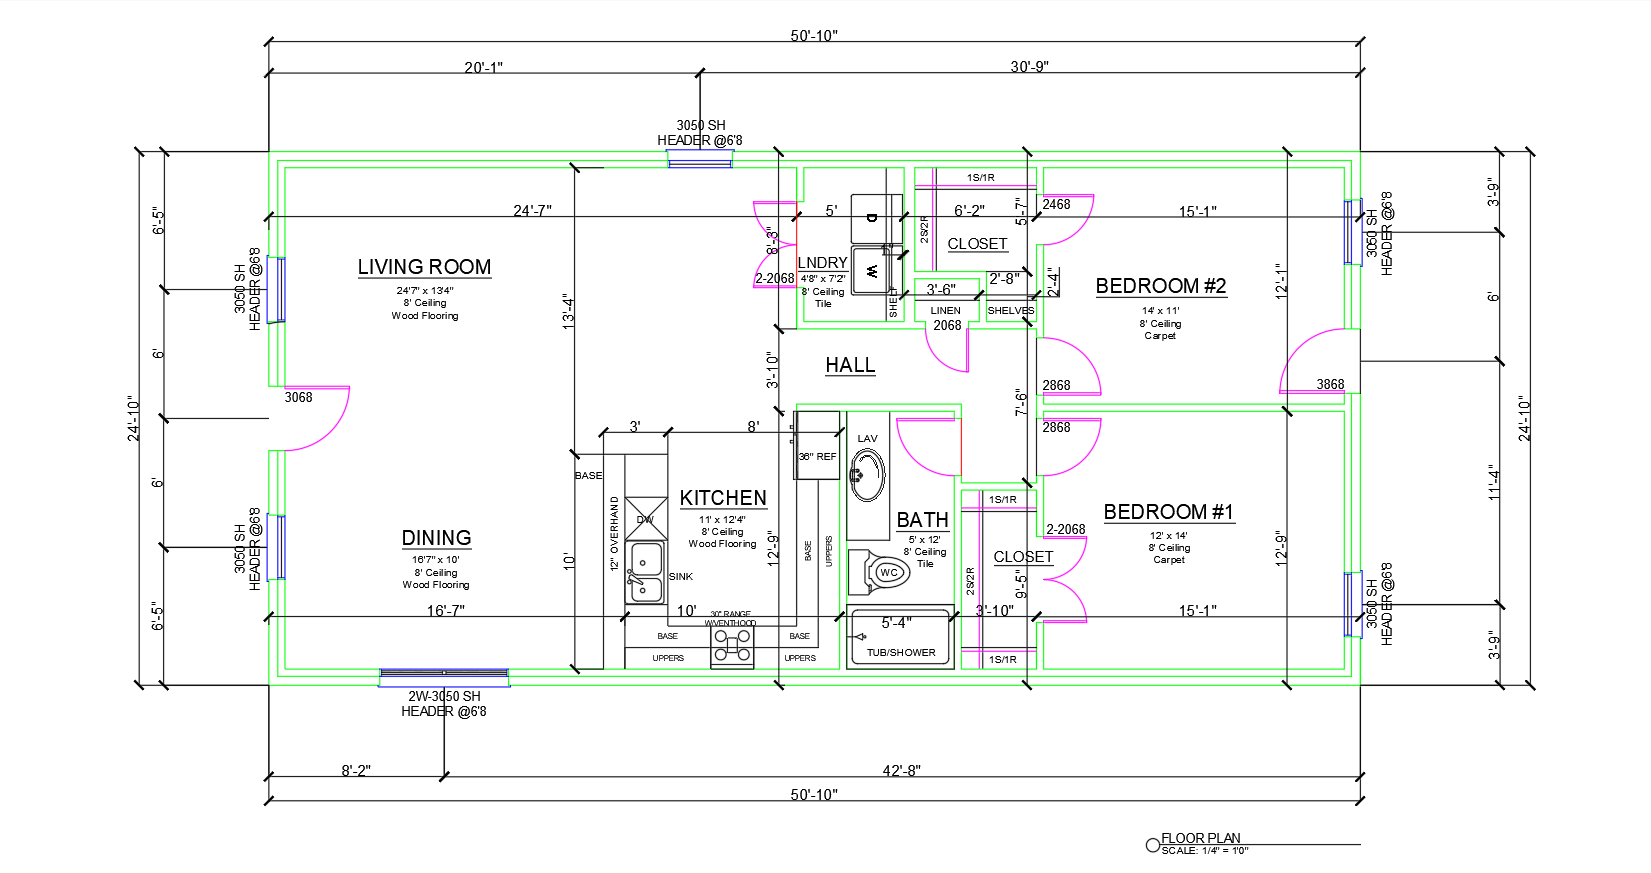Viewport: 1651px width, 873px height.
Task: Click the 3068 front door swing arc
Action: 318,418
